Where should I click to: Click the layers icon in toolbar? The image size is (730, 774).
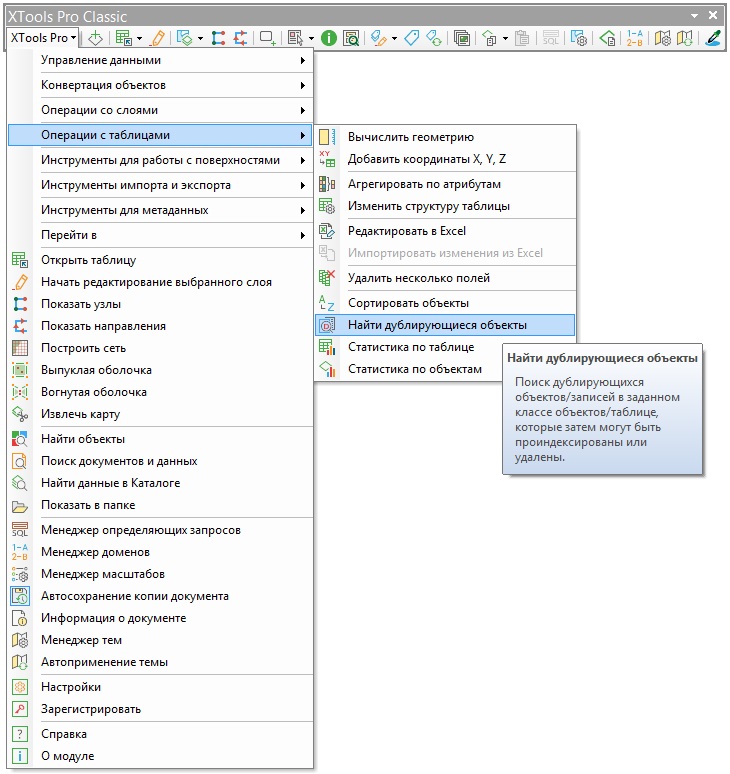tap(185, 38)
